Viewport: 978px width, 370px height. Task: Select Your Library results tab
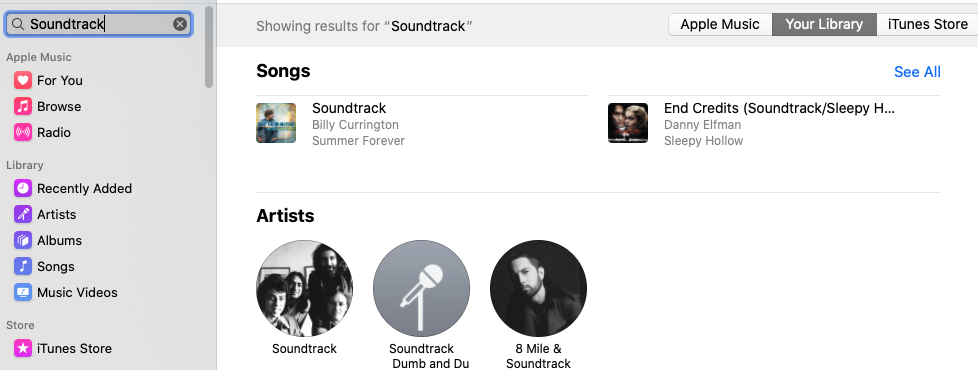[824, 24]
